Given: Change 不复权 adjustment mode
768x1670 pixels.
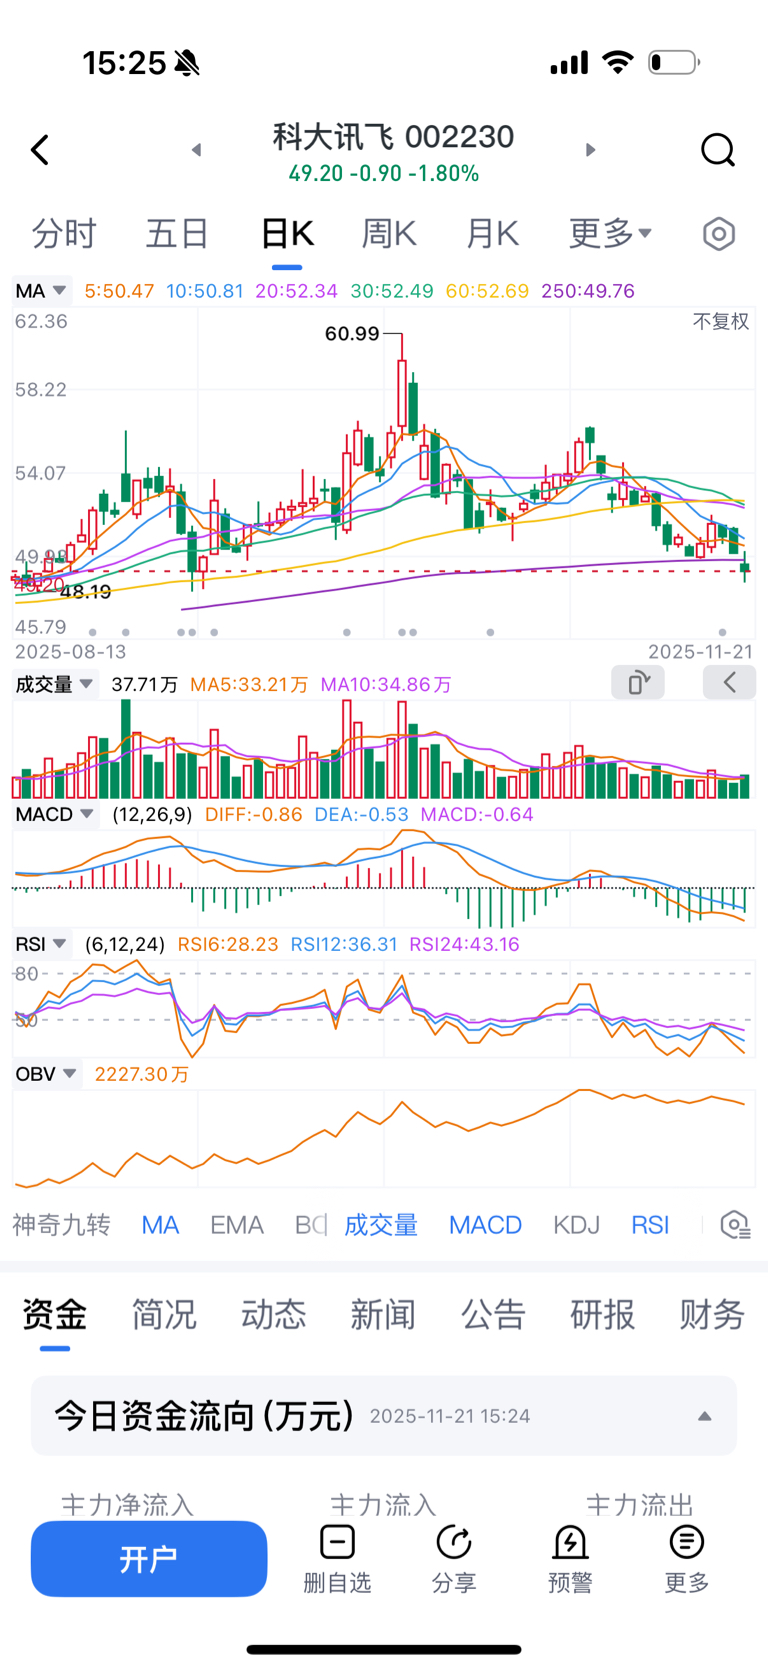Looking at the screenshot, I should click(721, 321).
